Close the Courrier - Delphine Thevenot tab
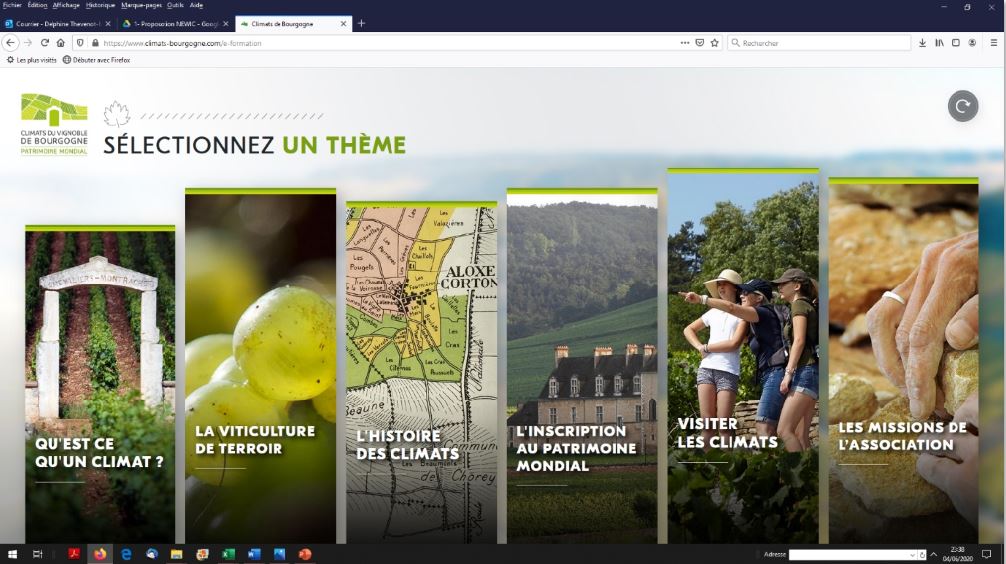Screen dimensions: 1006x564 (x=108, y=24)
